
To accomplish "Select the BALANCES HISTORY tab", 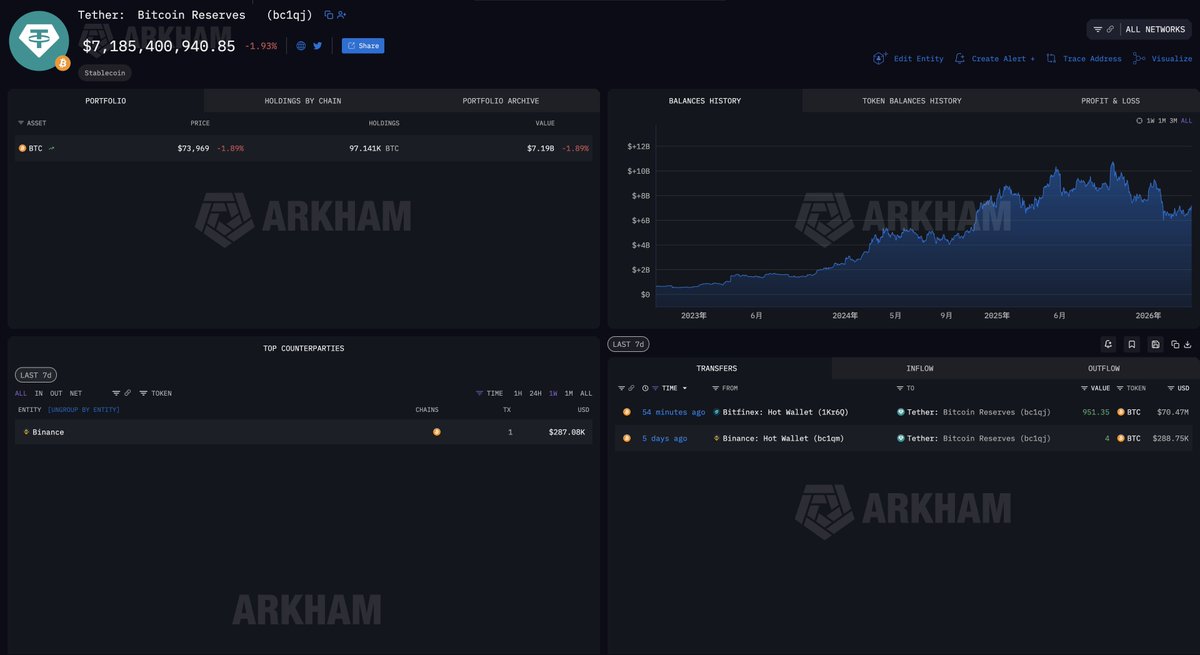I will 705,101.
